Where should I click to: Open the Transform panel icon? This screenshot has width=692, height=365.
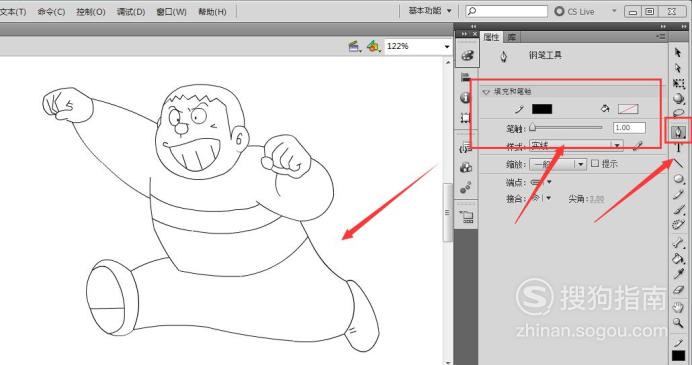(x=466, y=118)
